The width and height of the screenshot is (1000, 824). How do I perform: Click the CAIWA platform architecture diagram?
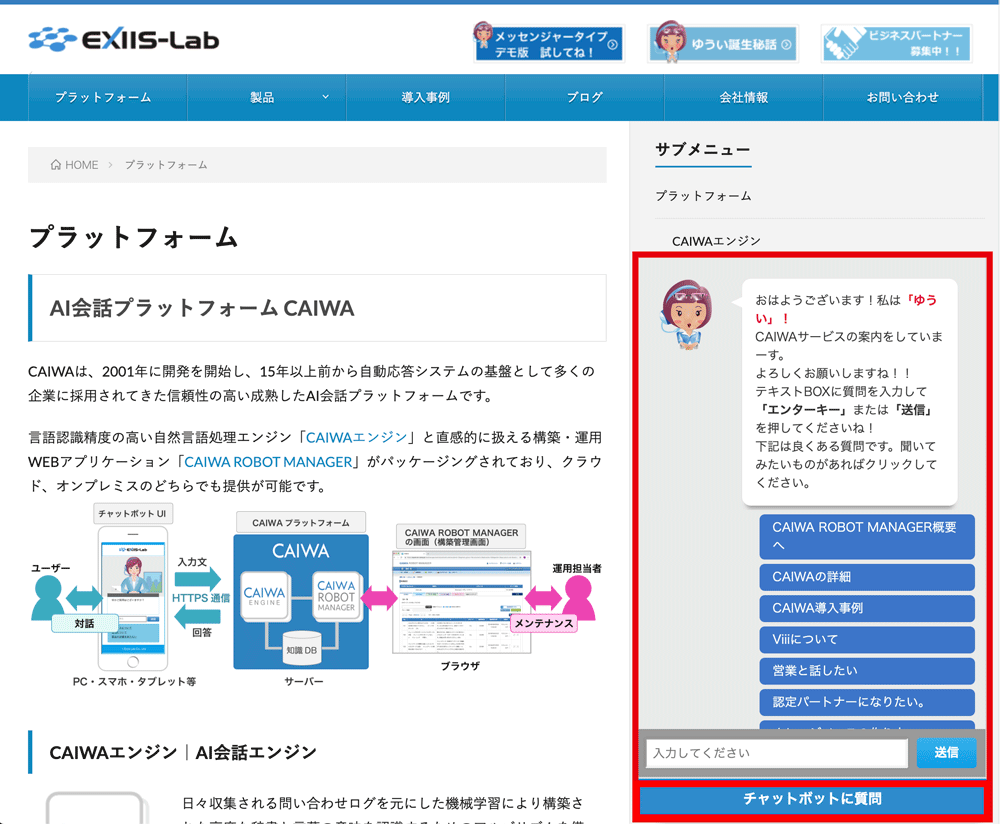[317, 596]
